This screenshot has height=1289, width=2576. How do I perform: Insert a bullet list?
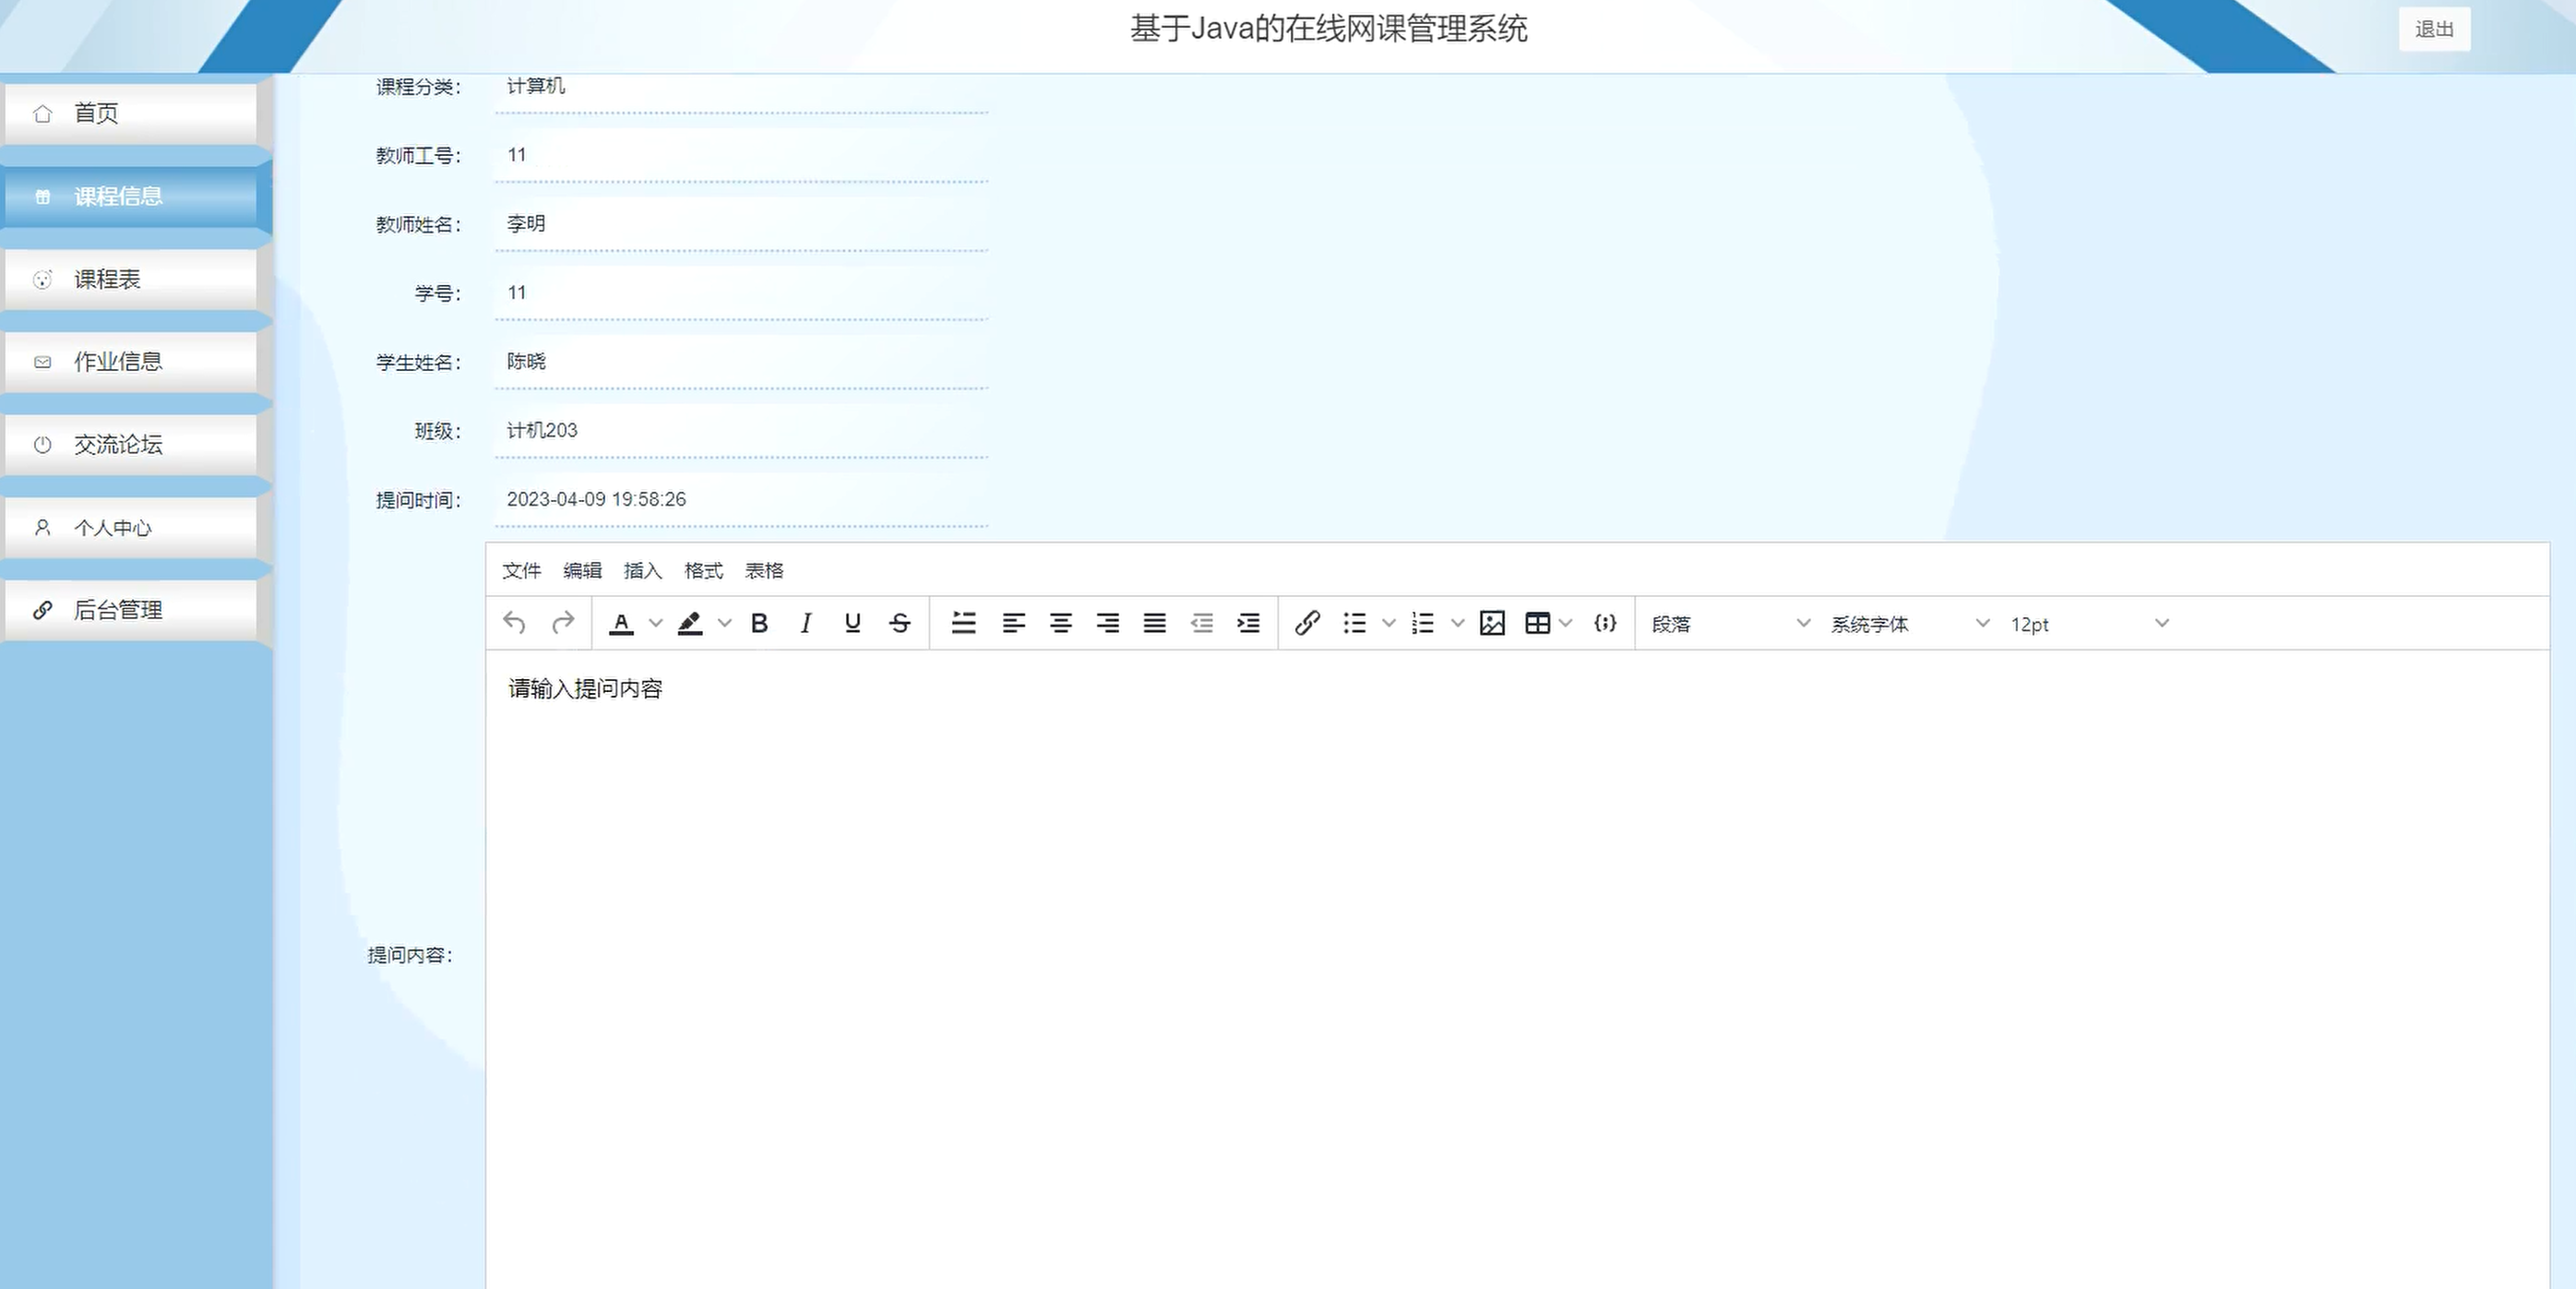click(1354, 623)
